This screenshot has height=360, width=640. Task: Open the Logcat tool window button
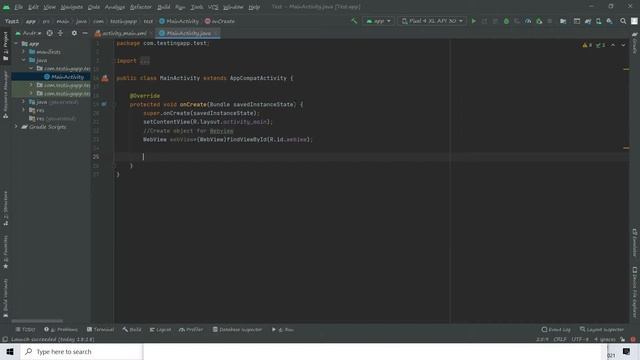160,329
